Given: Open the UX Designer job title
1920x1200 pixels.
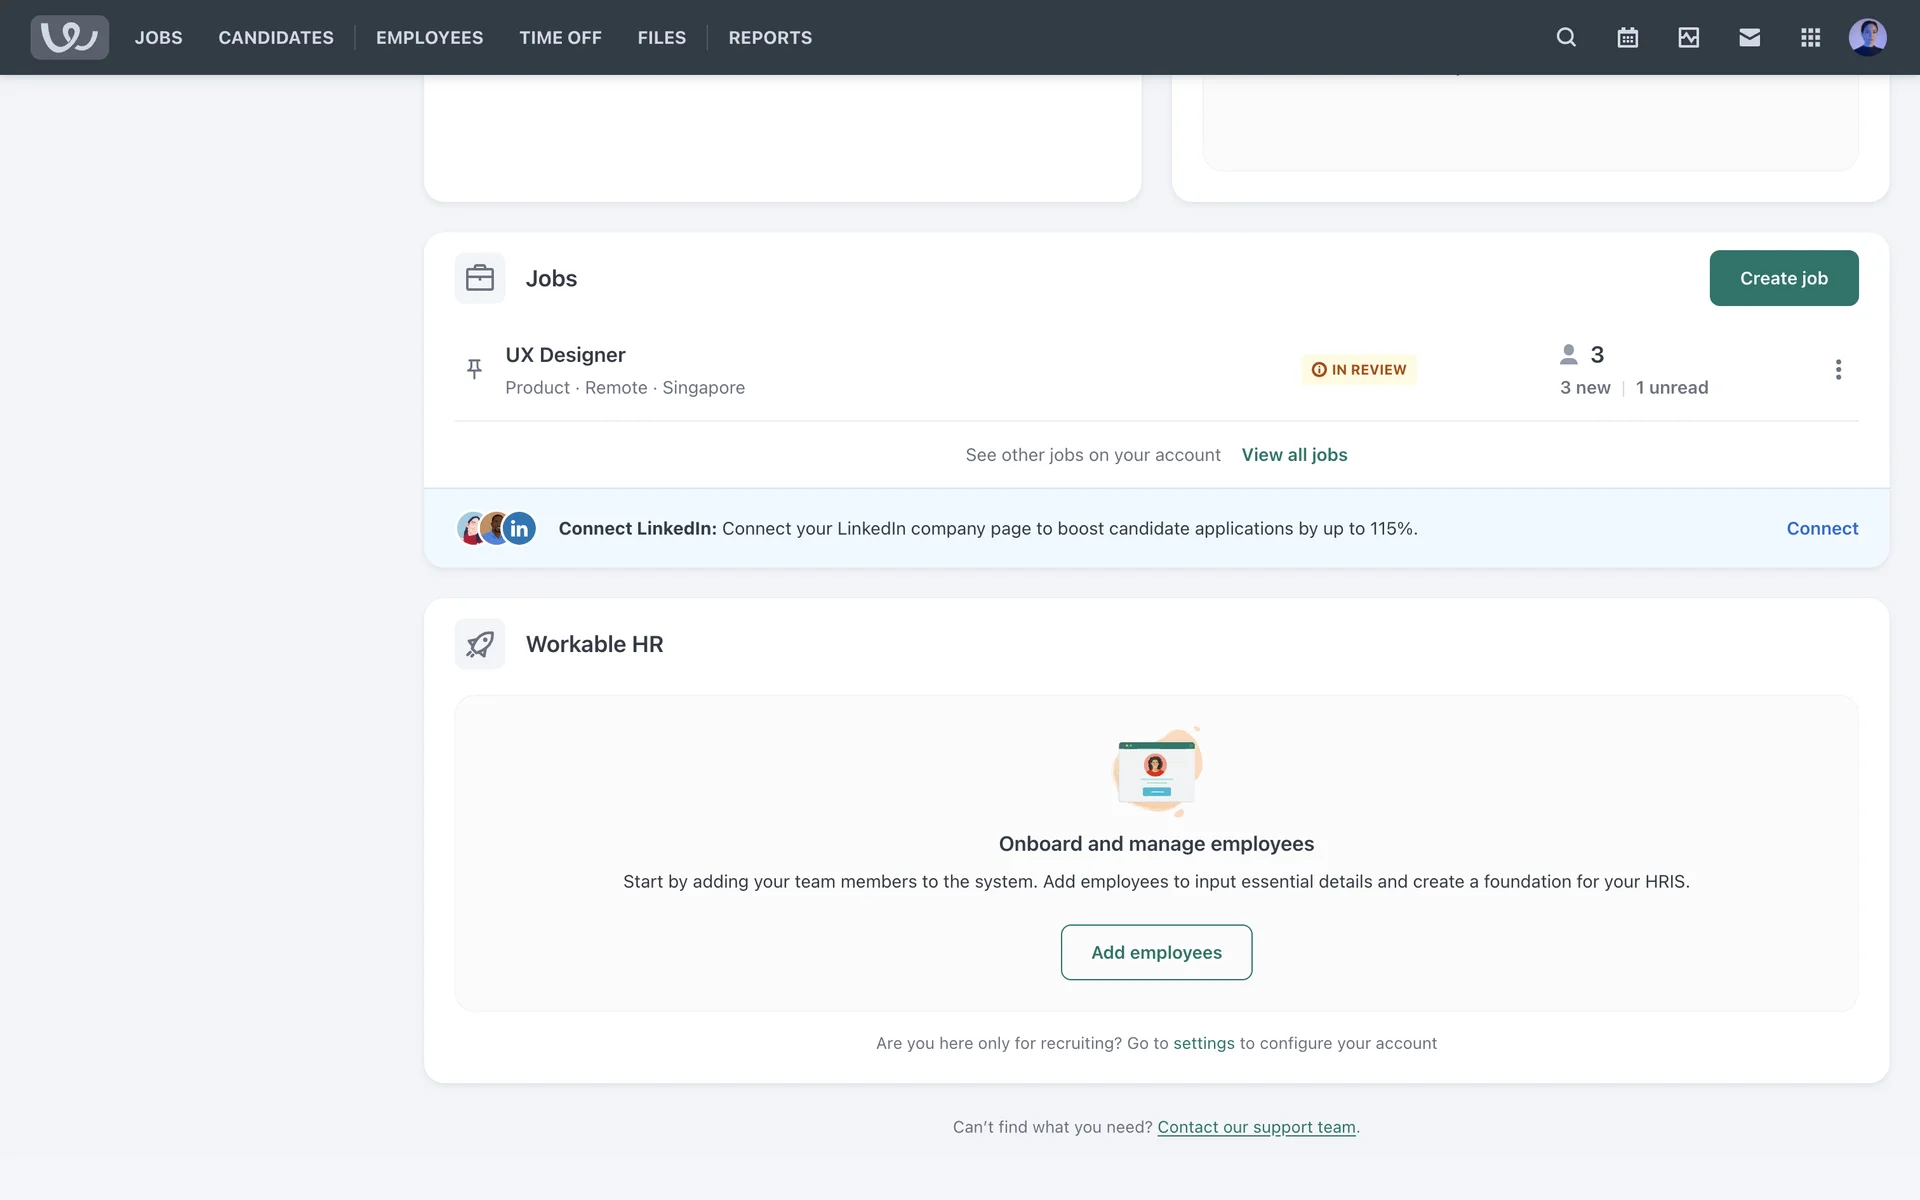Looking at the screenshot, I should (565, 355).
